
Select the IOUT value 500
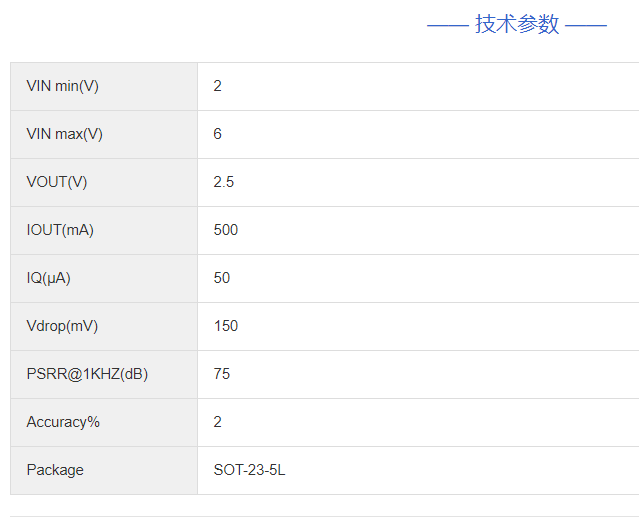[226, 230]
